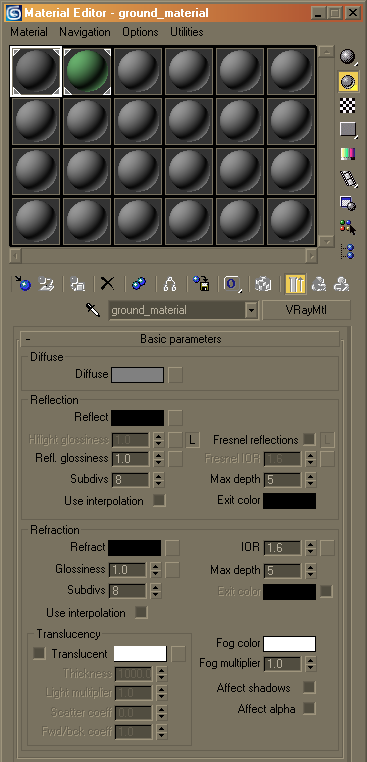Screen dimensions: 367x762
Task: Click Fog multiplier spinner arrows
Action: point(311,663)
